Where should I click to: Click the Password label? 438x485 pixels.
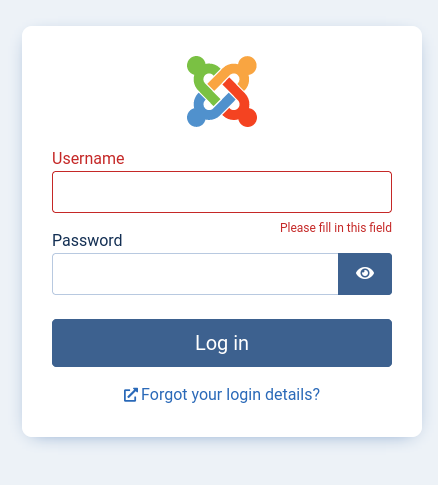click(x=87, y=240)
